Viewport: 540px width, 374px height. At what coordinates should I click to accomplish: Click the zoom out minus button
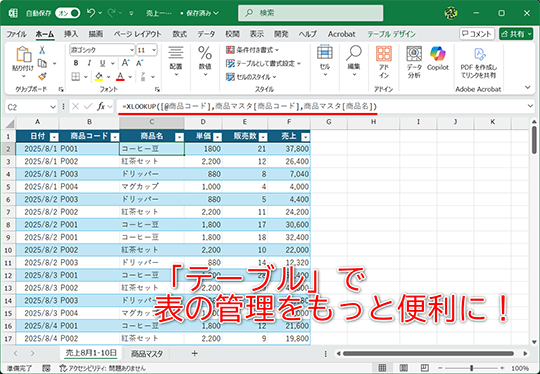(440, 368)
